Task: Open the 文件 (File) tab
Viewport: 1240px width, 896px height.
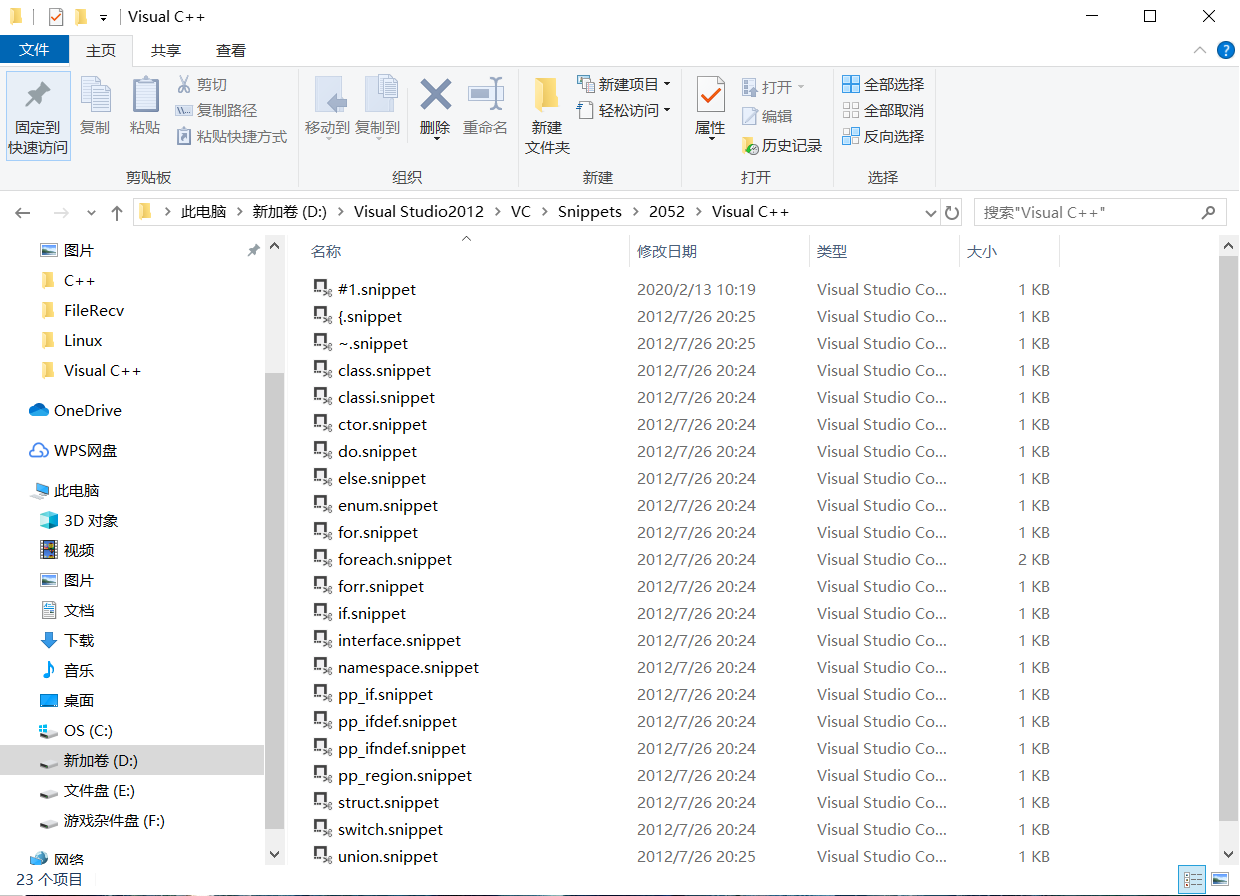Action: pyautogui.click(x=34, y=50)
